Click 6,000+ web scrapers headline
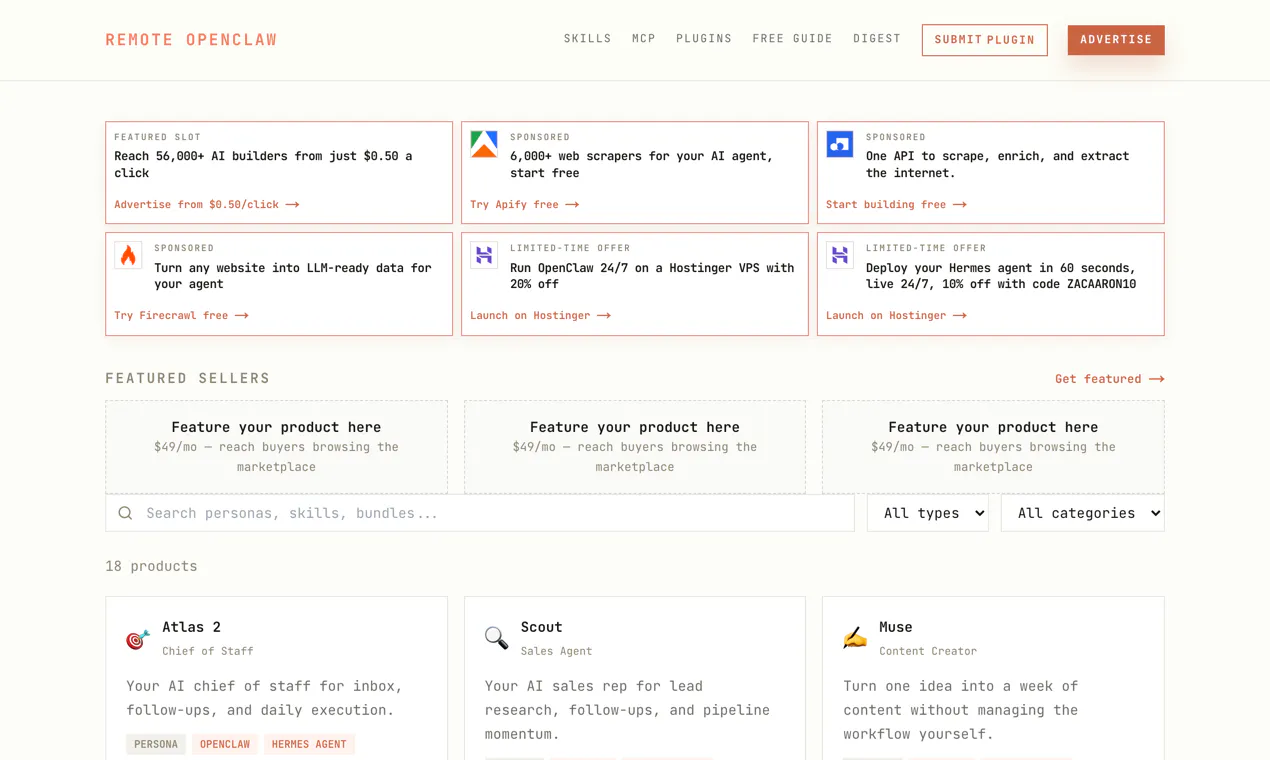 641,164
